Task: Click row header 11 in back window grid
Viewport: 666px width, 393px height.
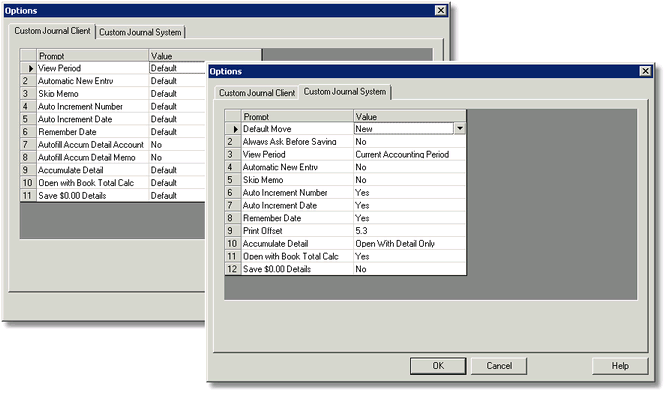Action: click(28, 195)
